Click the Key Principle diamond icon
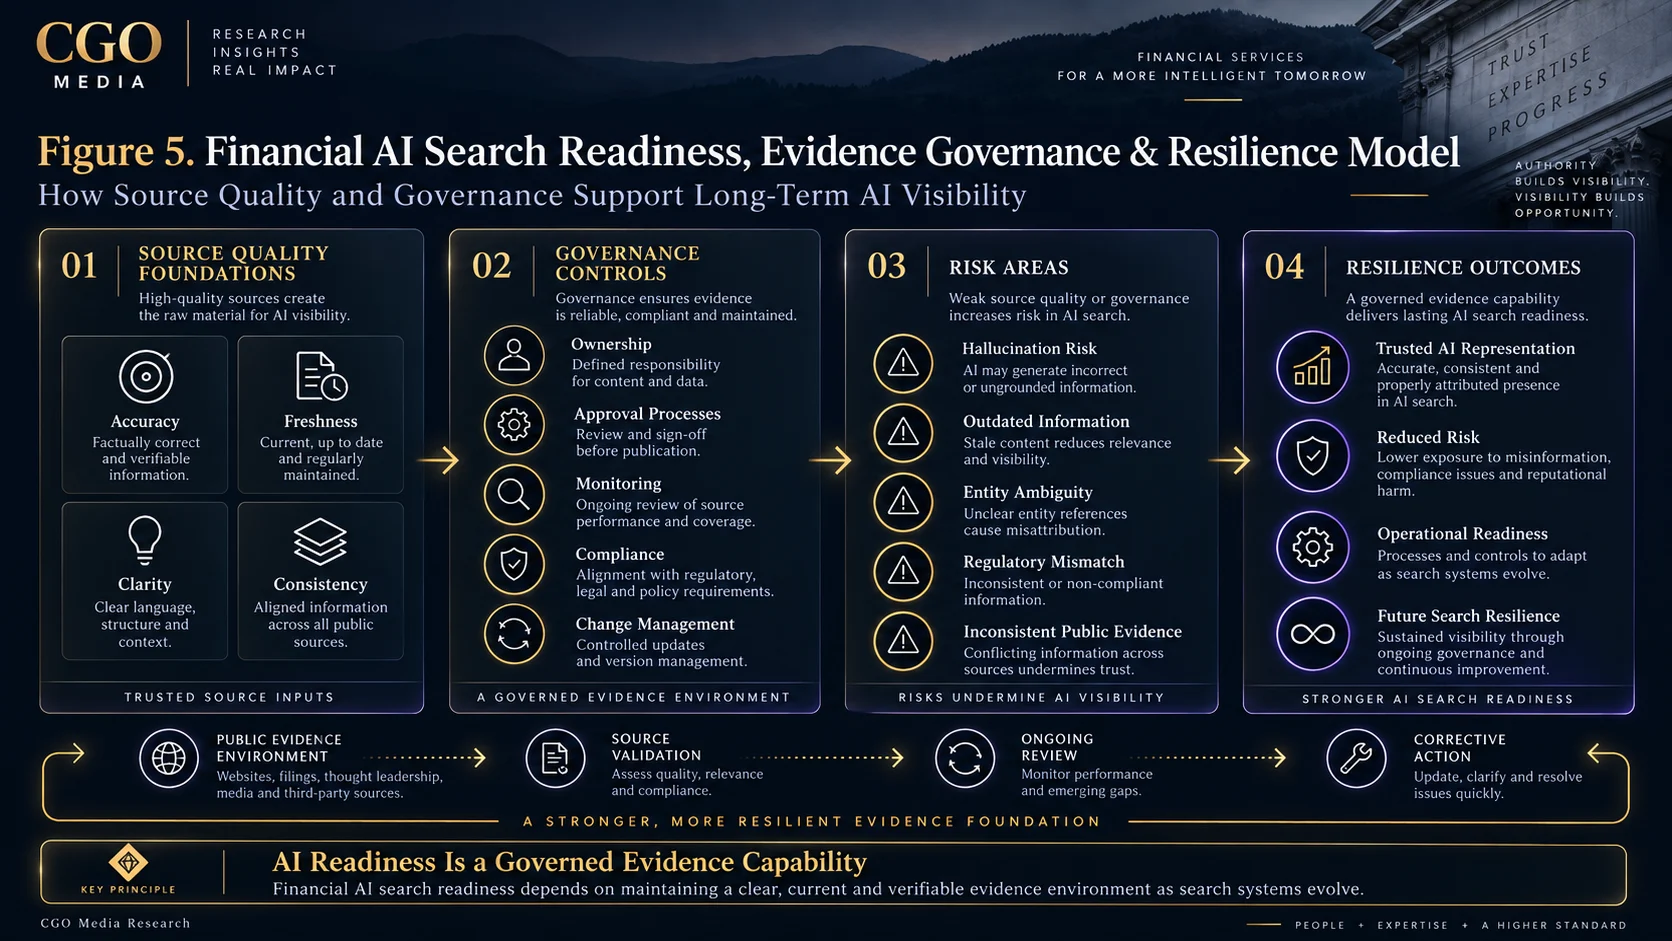The height and width of the screenshot is (941, 1672). click(x=128, y=862)
